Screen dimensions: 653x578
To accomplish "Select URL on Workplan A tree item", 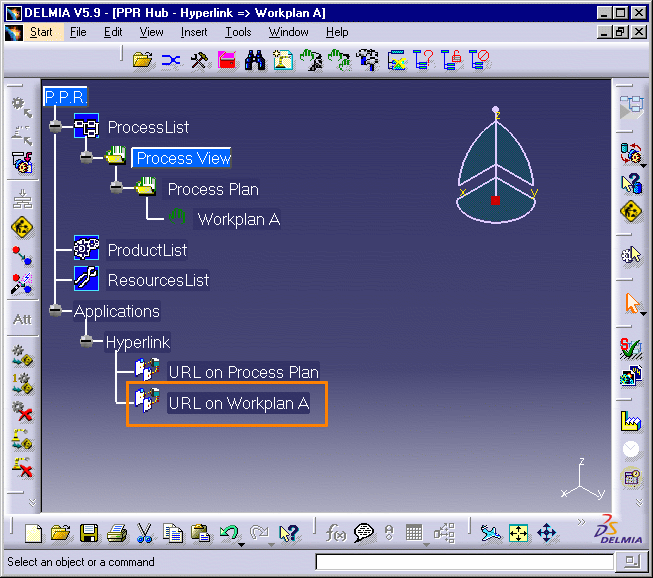I will [239, 403].
